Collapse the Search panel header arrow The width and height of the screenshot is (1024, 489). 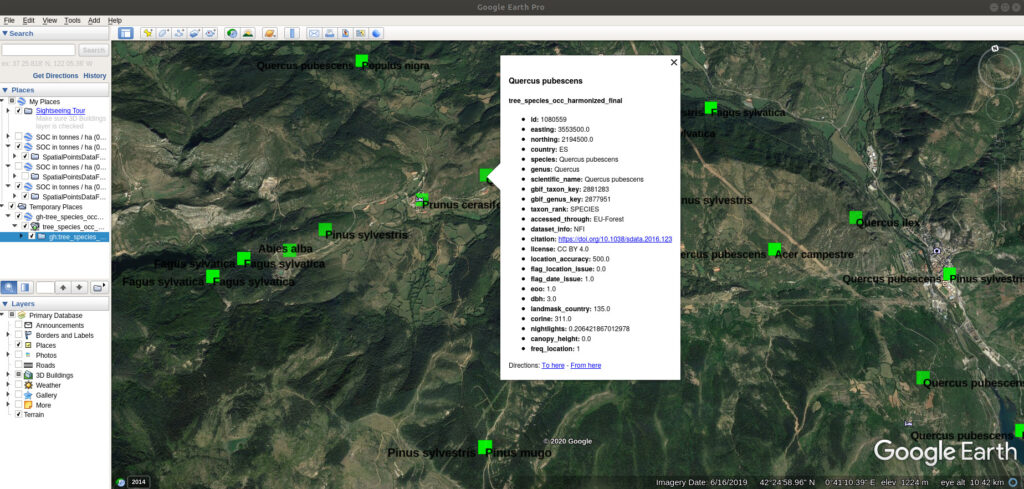coord(5,33)
